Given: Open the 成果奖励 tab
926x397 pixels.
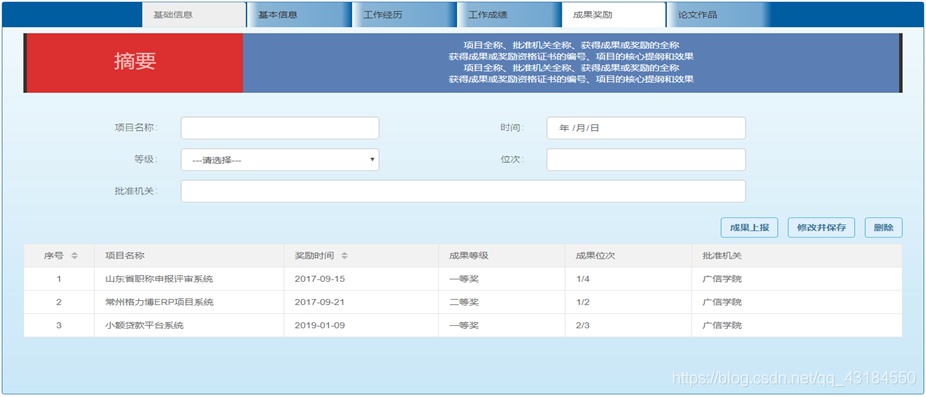Looking at the screenshot, I should pos(614,15).
